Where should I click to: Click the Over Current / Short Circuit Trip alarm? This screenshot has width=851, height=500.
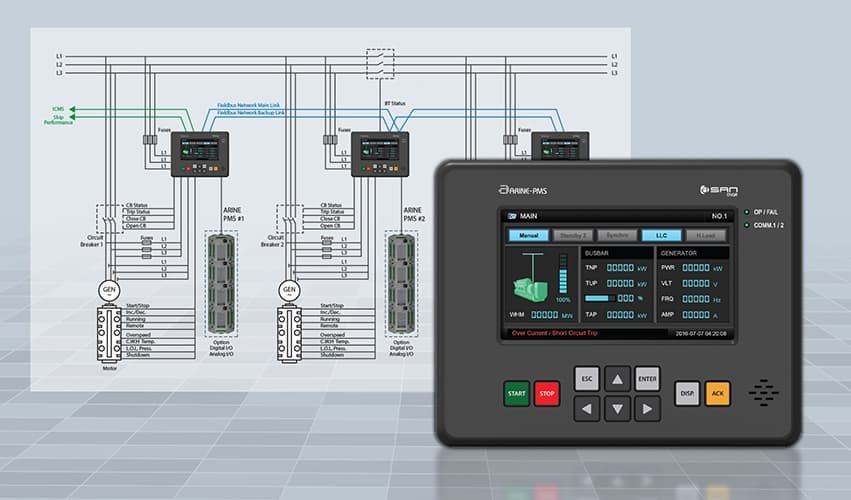pyautogui.click(x=554, y=333)
